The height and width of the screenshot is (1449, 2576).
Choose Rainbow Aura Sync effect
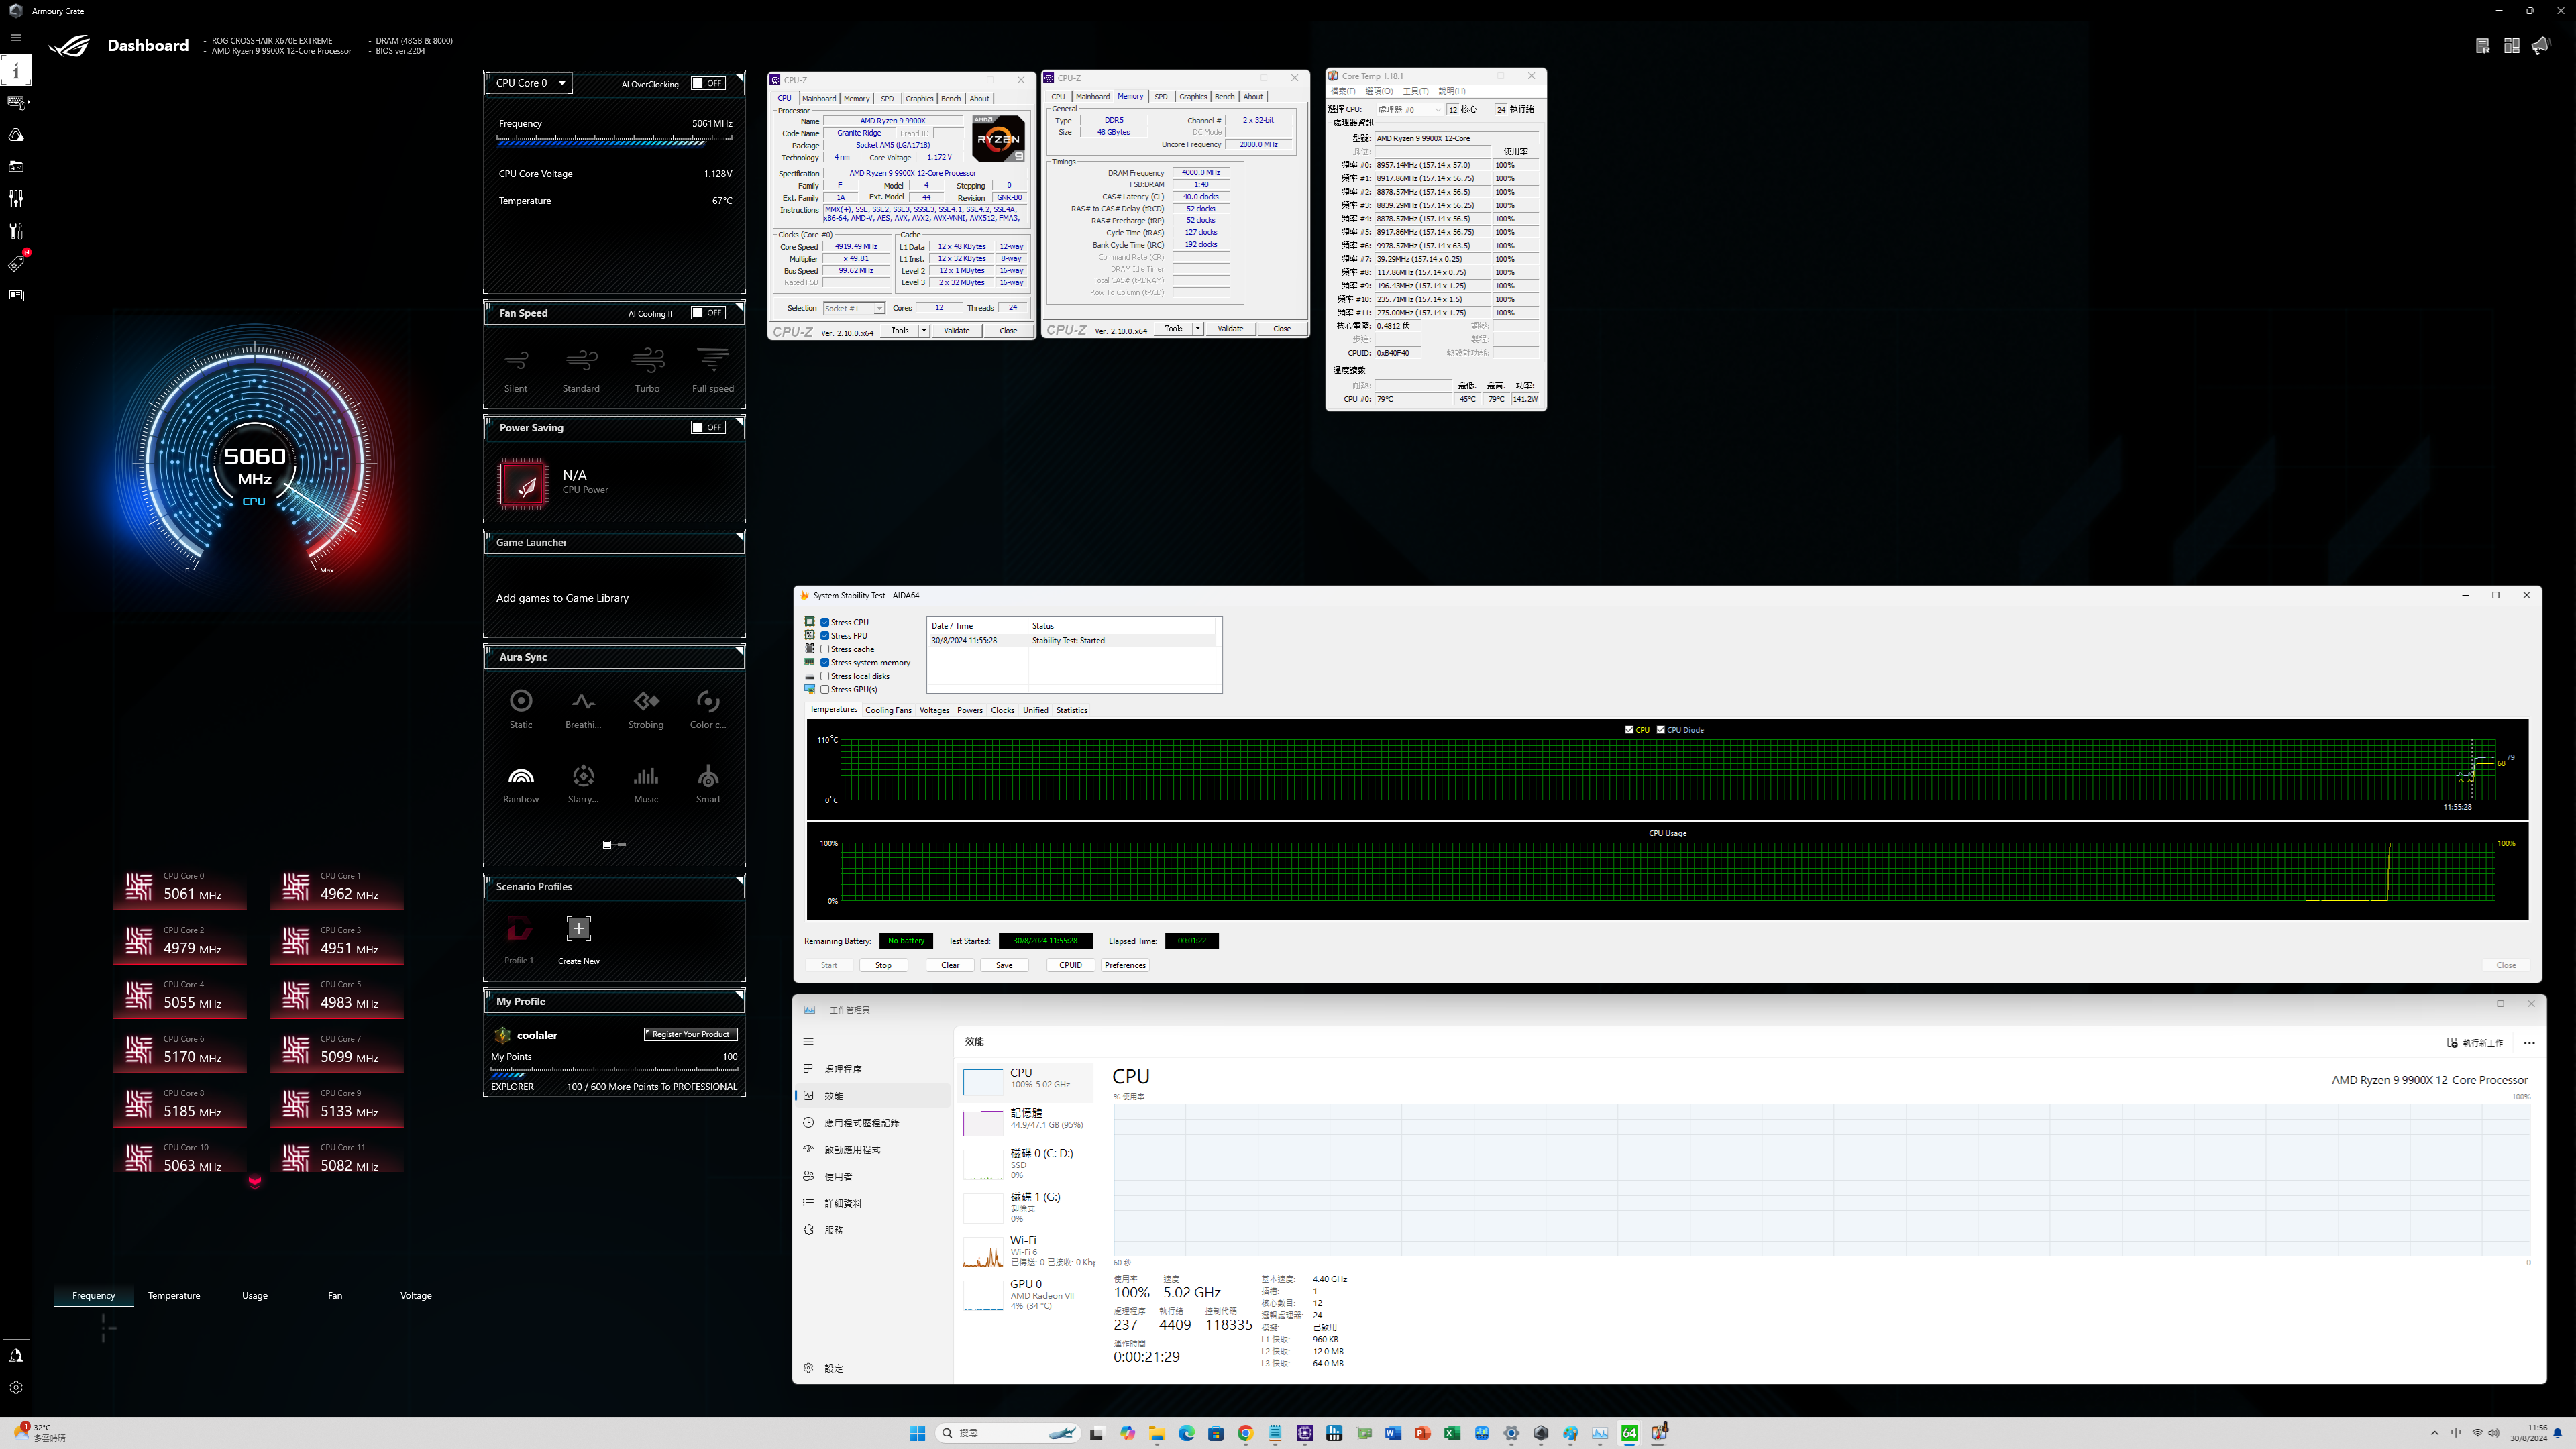point(521,784)
